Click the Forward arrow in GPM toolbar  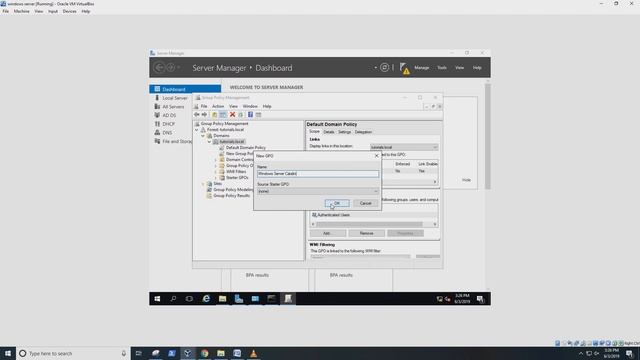click(x=204, y=115)
